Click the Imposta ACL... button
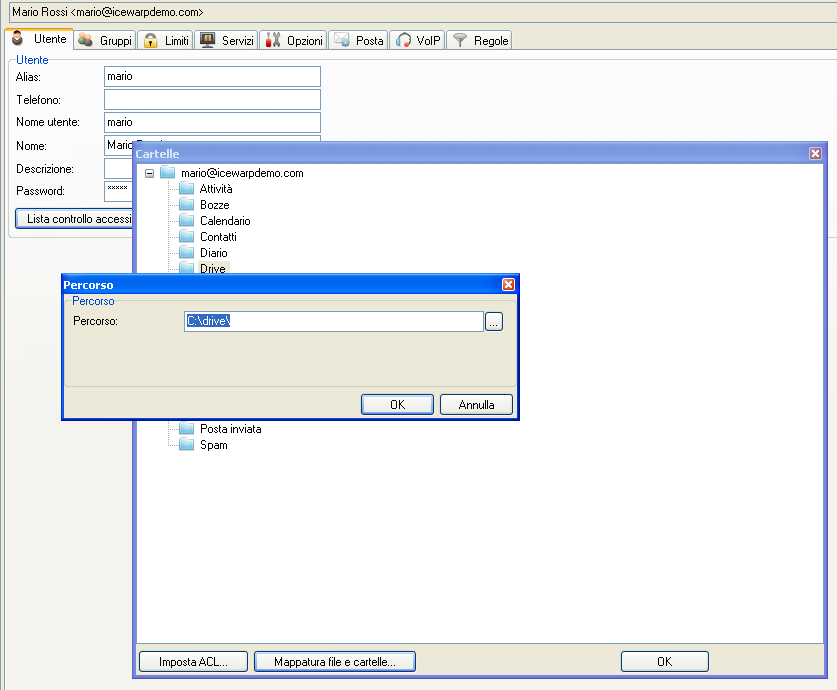 point(193,662)
